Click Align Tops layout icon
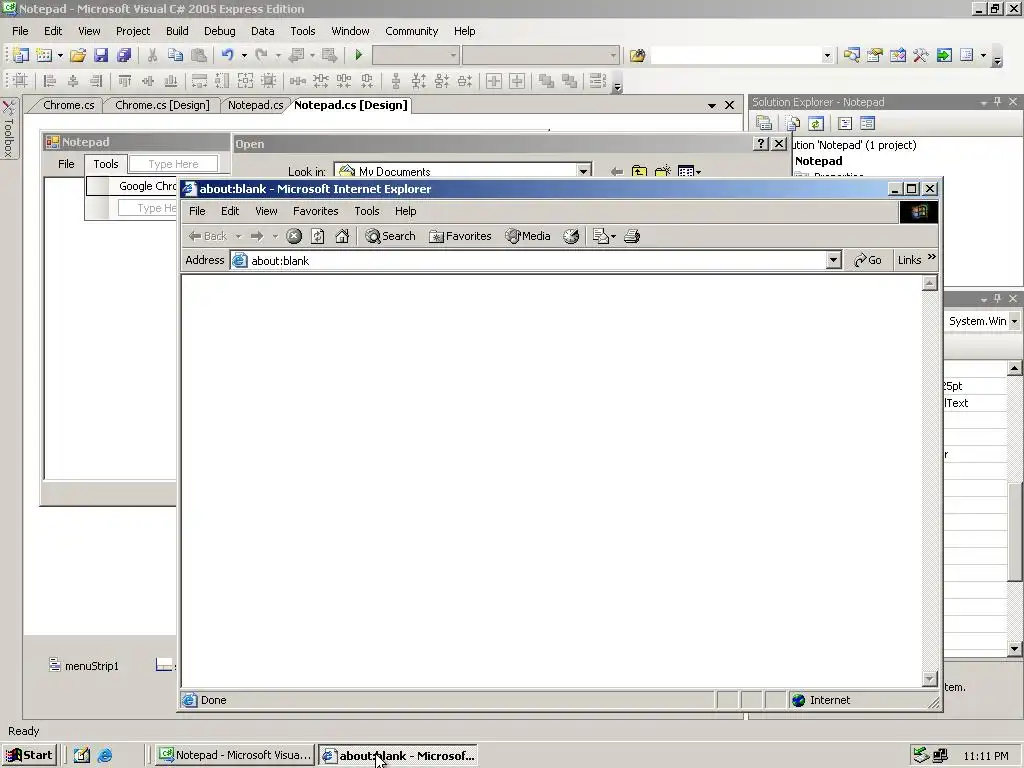 click(125, 81)
